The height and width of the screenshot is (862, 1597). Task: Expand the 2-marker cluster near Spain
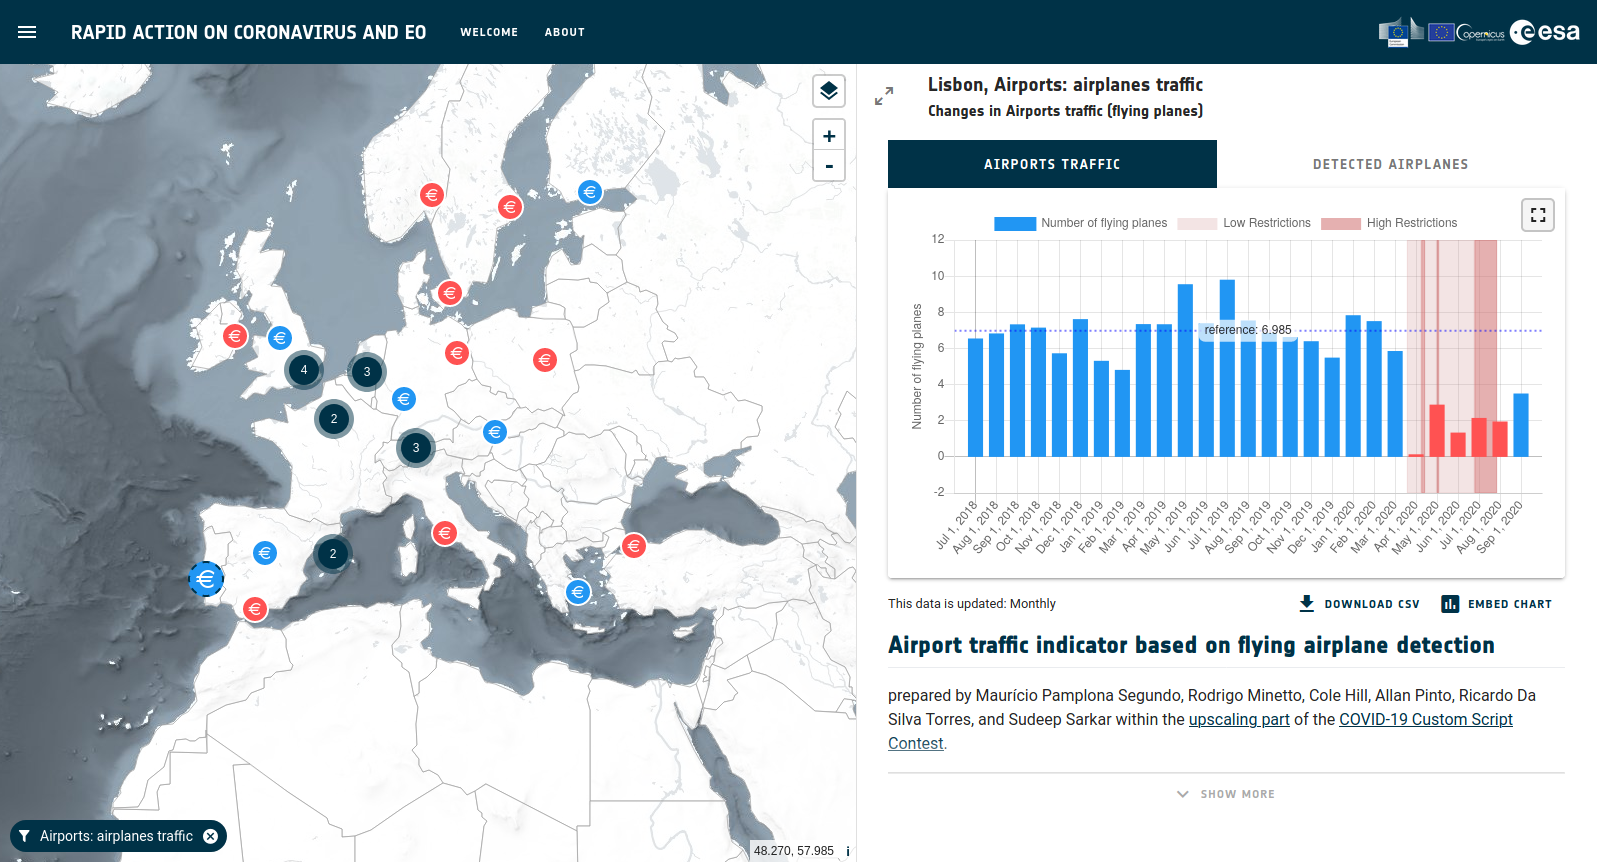pos(333,554)
